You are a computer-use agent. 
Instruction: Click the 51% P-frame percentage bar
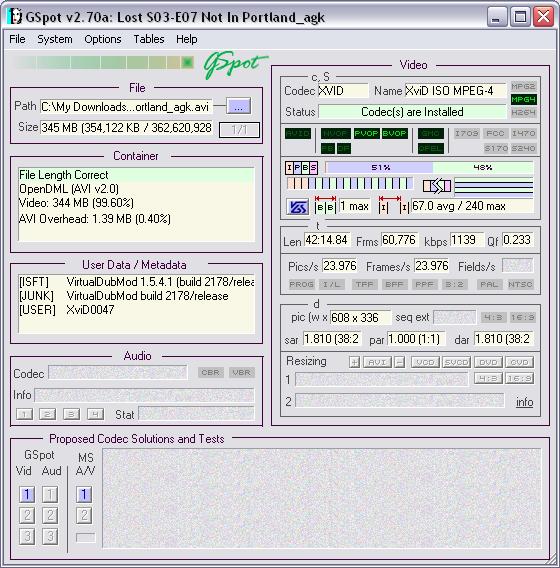(x=380, y=168)
